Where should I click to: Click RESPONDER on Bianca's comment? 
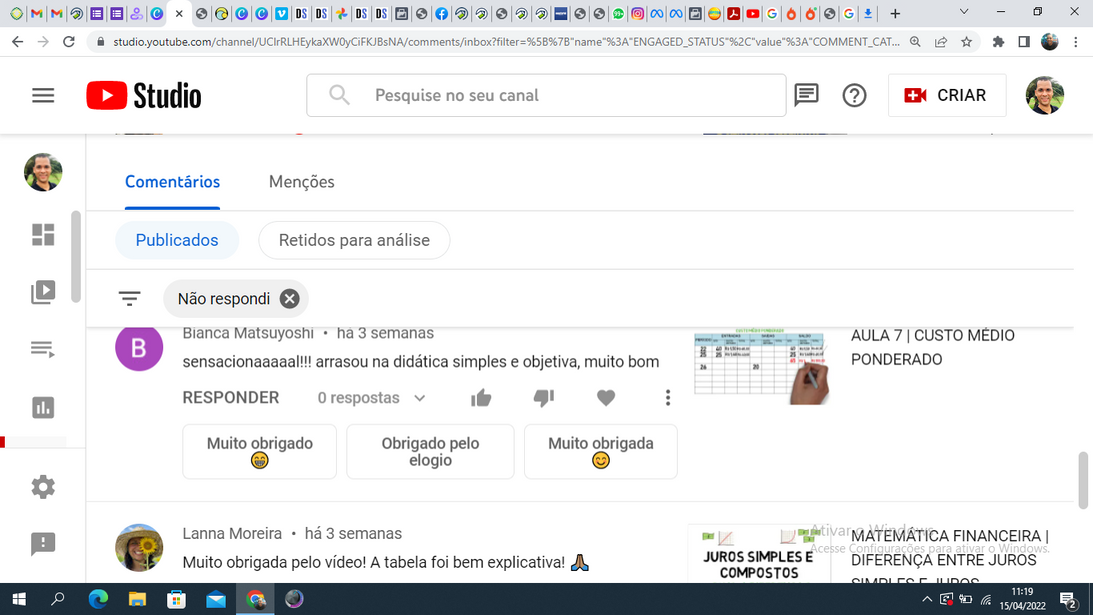231,398
